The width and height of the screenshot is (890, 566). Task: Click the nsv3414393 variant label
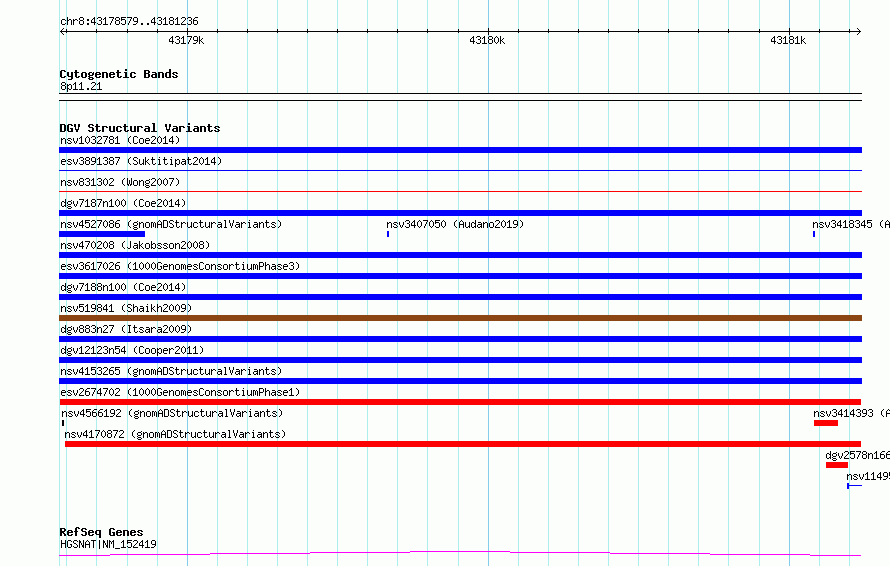[851, 413]
